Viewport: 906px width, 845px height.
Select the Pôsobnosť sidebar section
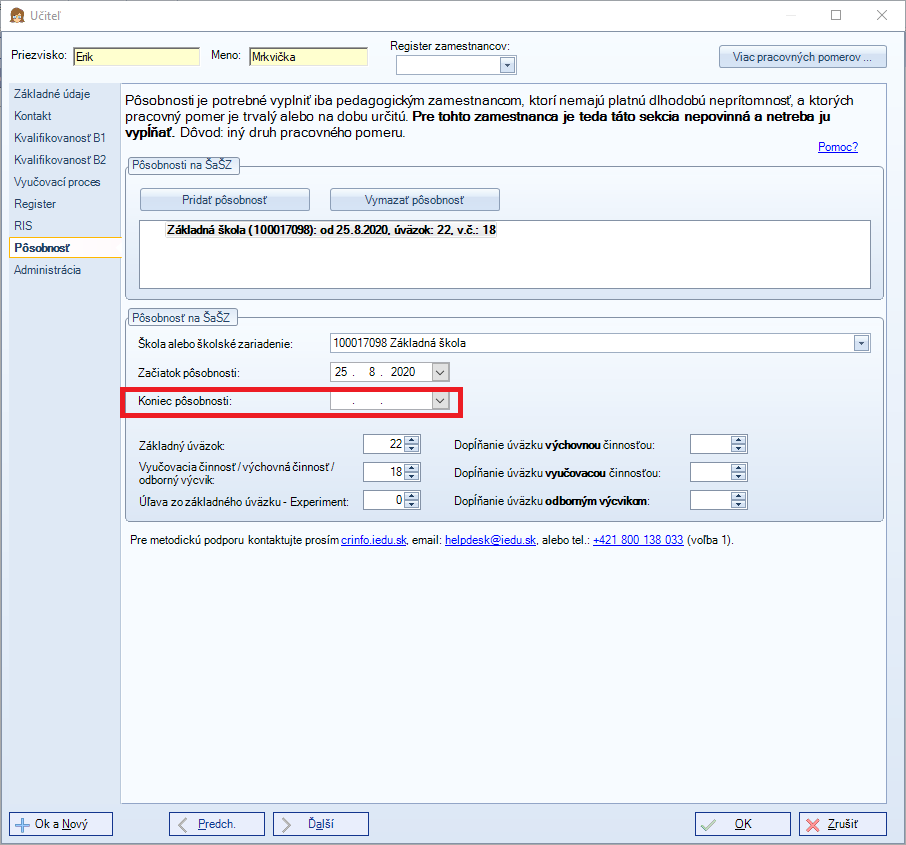(65, 247)
